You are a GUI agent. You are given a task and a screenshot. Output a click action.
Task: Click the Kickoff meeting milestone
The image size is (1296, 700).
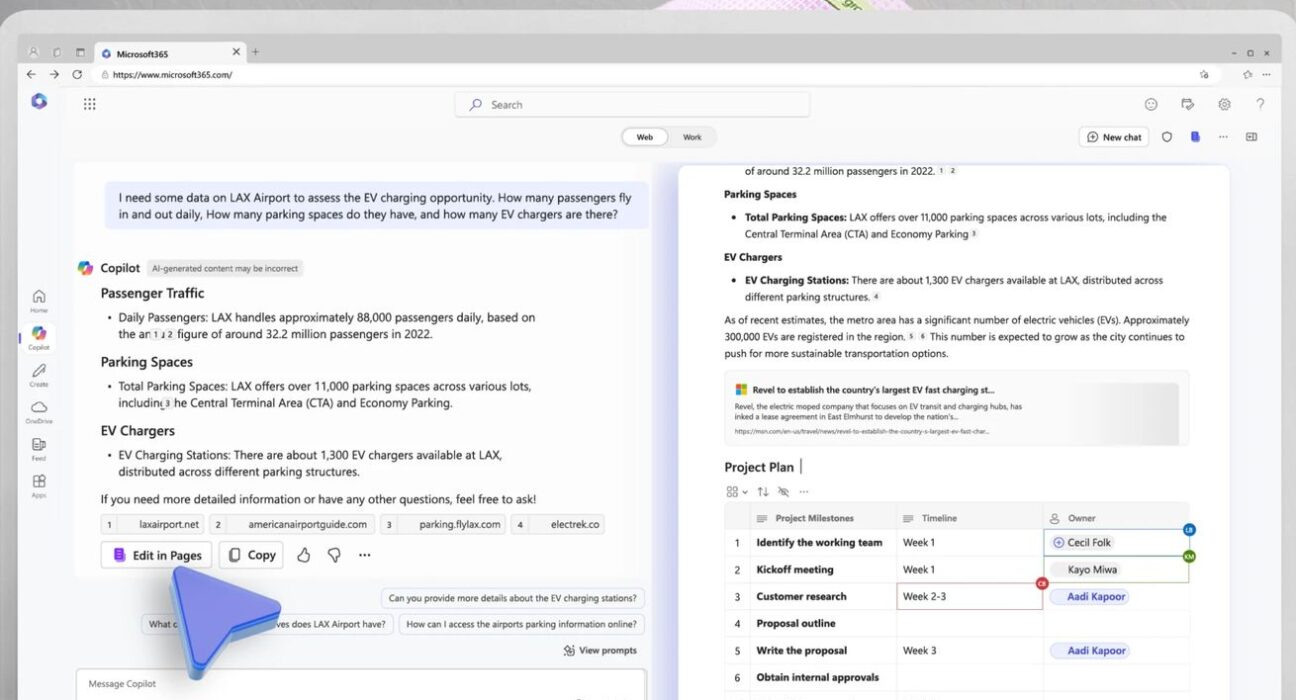pyautogui.click(x=794, y=569)
